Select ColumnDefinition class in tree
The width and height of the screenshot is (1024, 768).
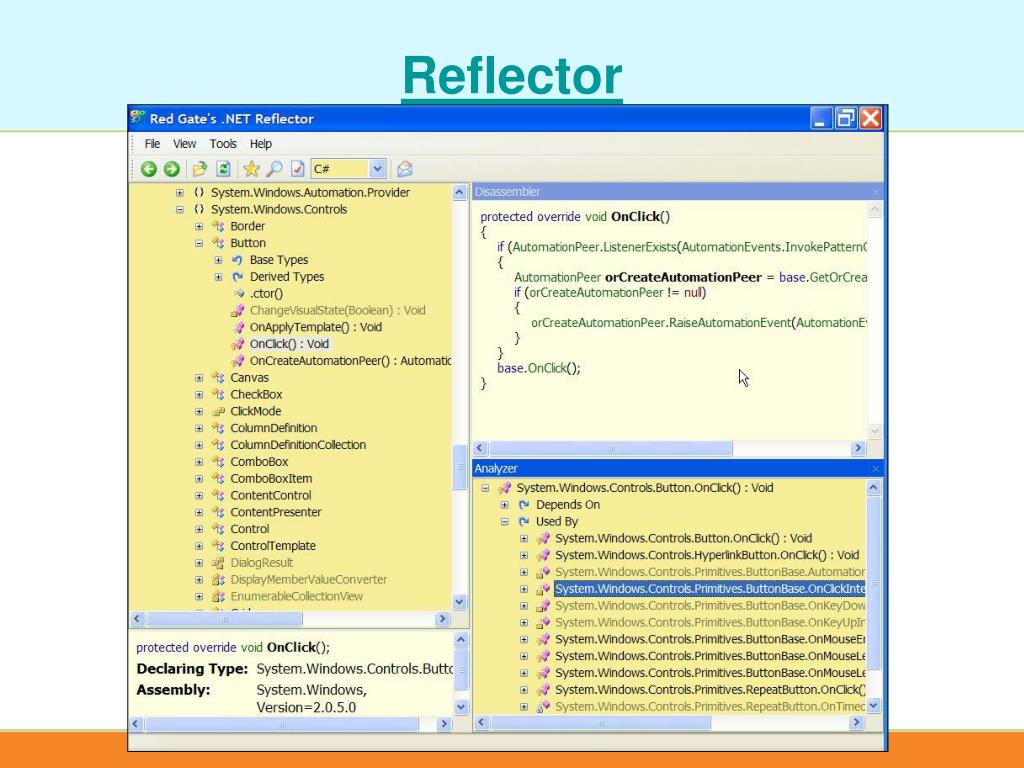274,428
